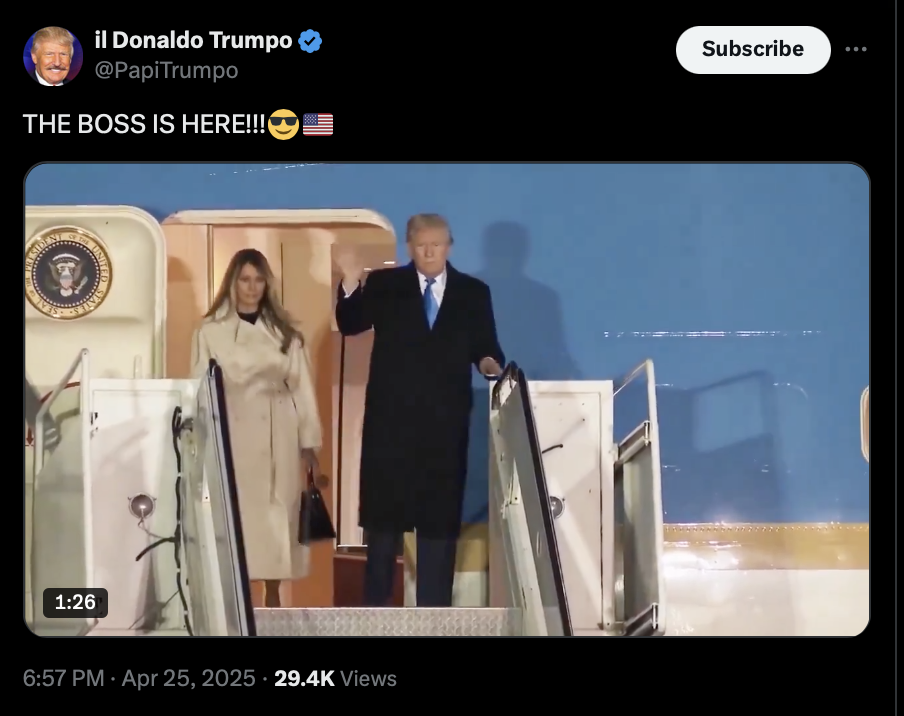904x716 pixels.
Task: Click the Apr 25, 2025 post date
Action: (x=188, y=679)
